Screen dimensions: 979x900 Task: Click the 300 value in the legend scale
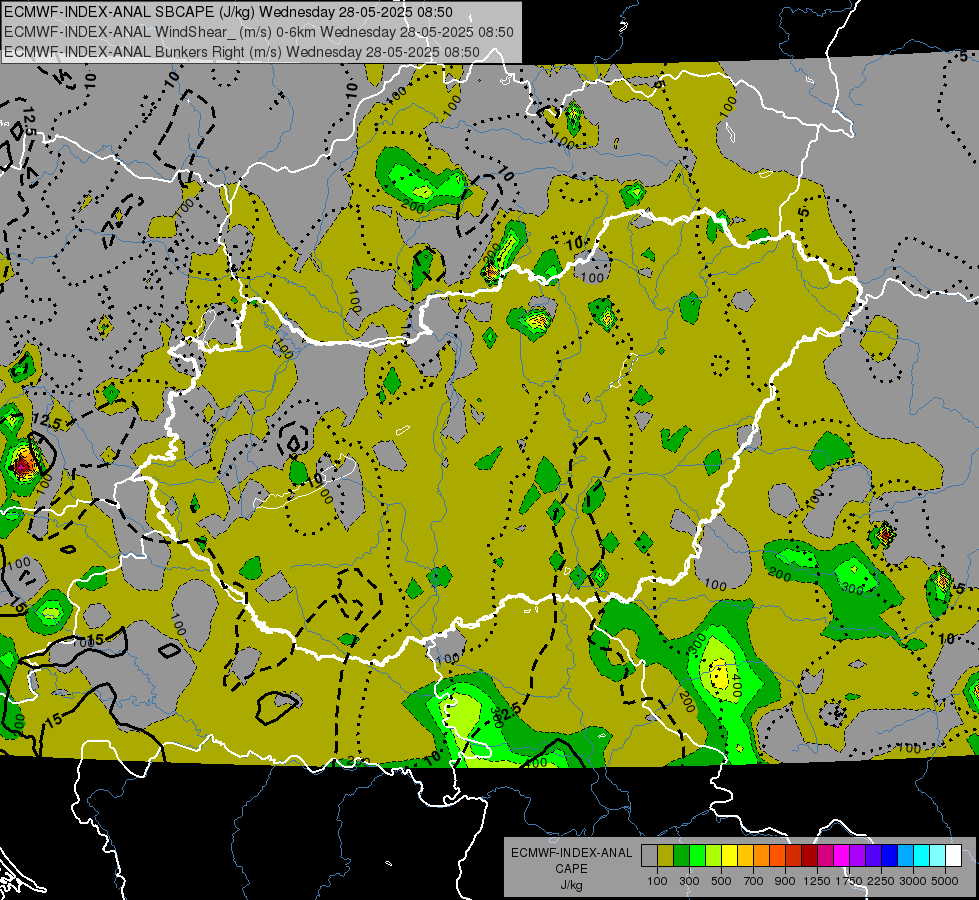coord(689,881)
